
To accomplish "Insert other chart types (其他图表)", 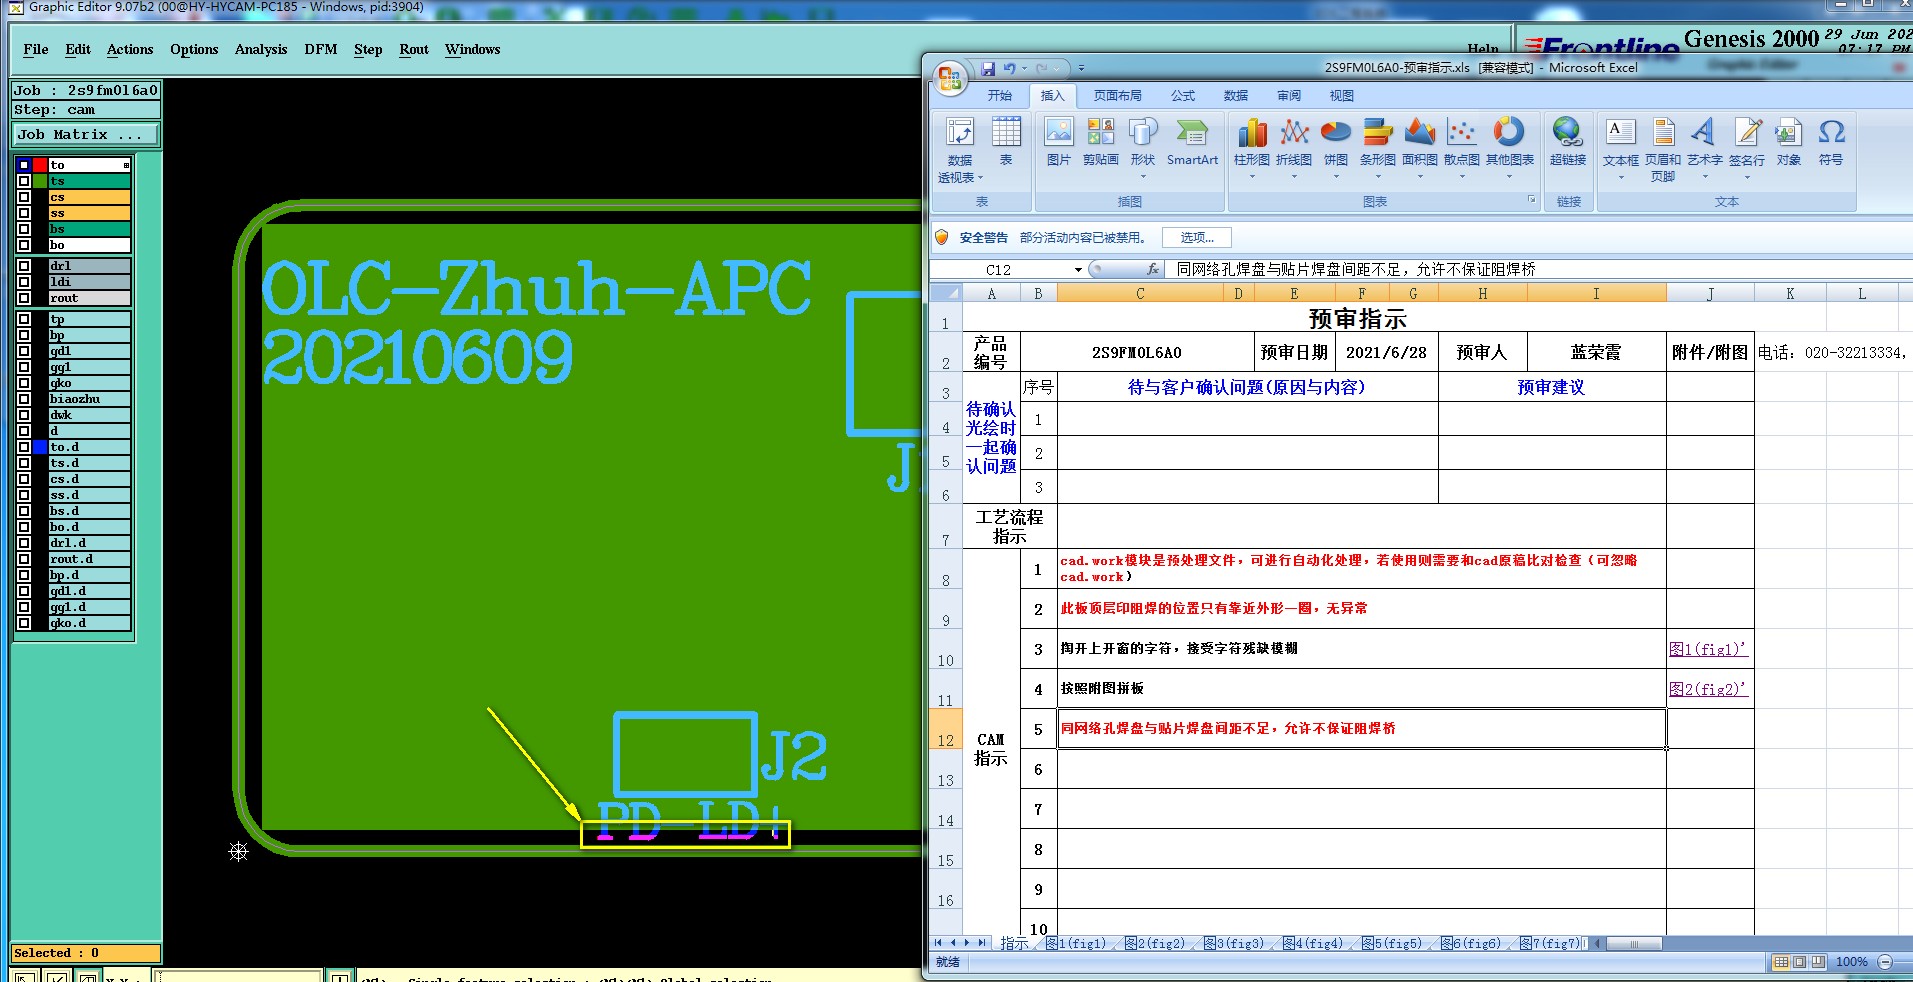I will [x=1509, y=148].
